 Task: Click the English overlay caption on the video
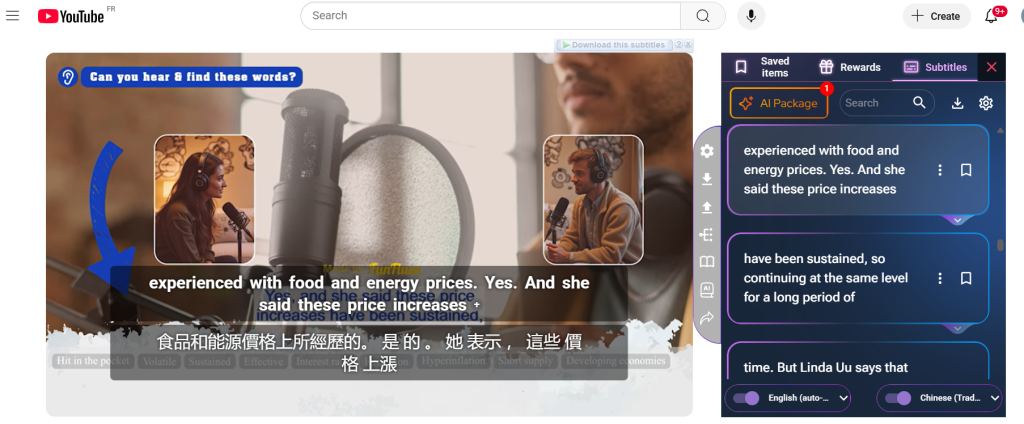click(369, 294)
